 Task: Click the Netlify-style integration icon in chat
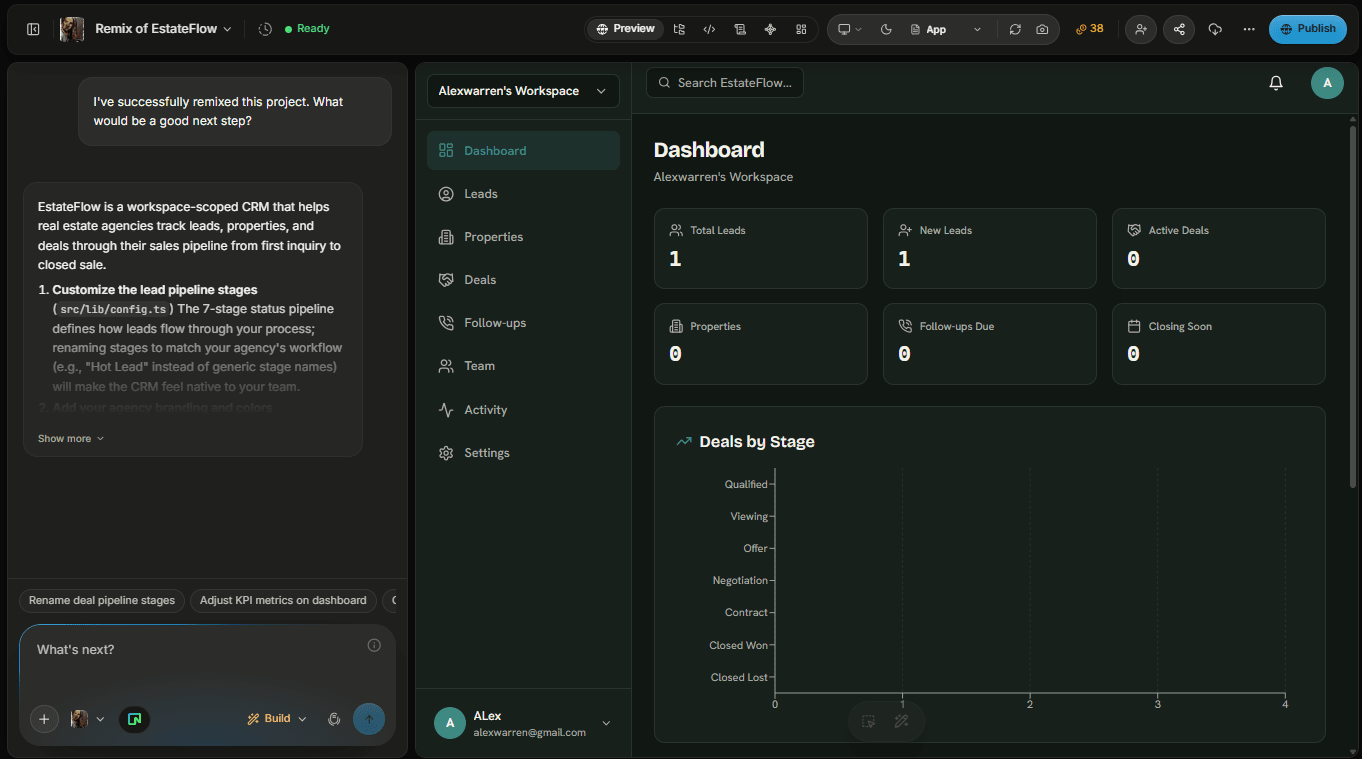(135, 719)
